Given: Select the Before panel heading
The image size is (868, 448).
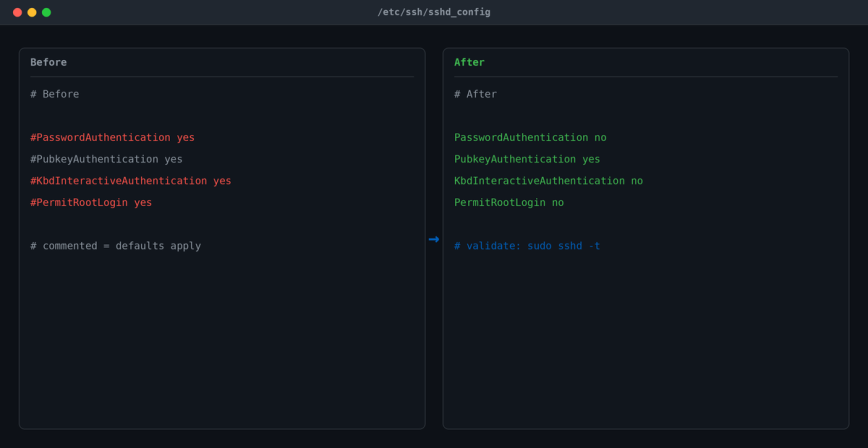Looking at the screenshot, I should coord(49,63).
